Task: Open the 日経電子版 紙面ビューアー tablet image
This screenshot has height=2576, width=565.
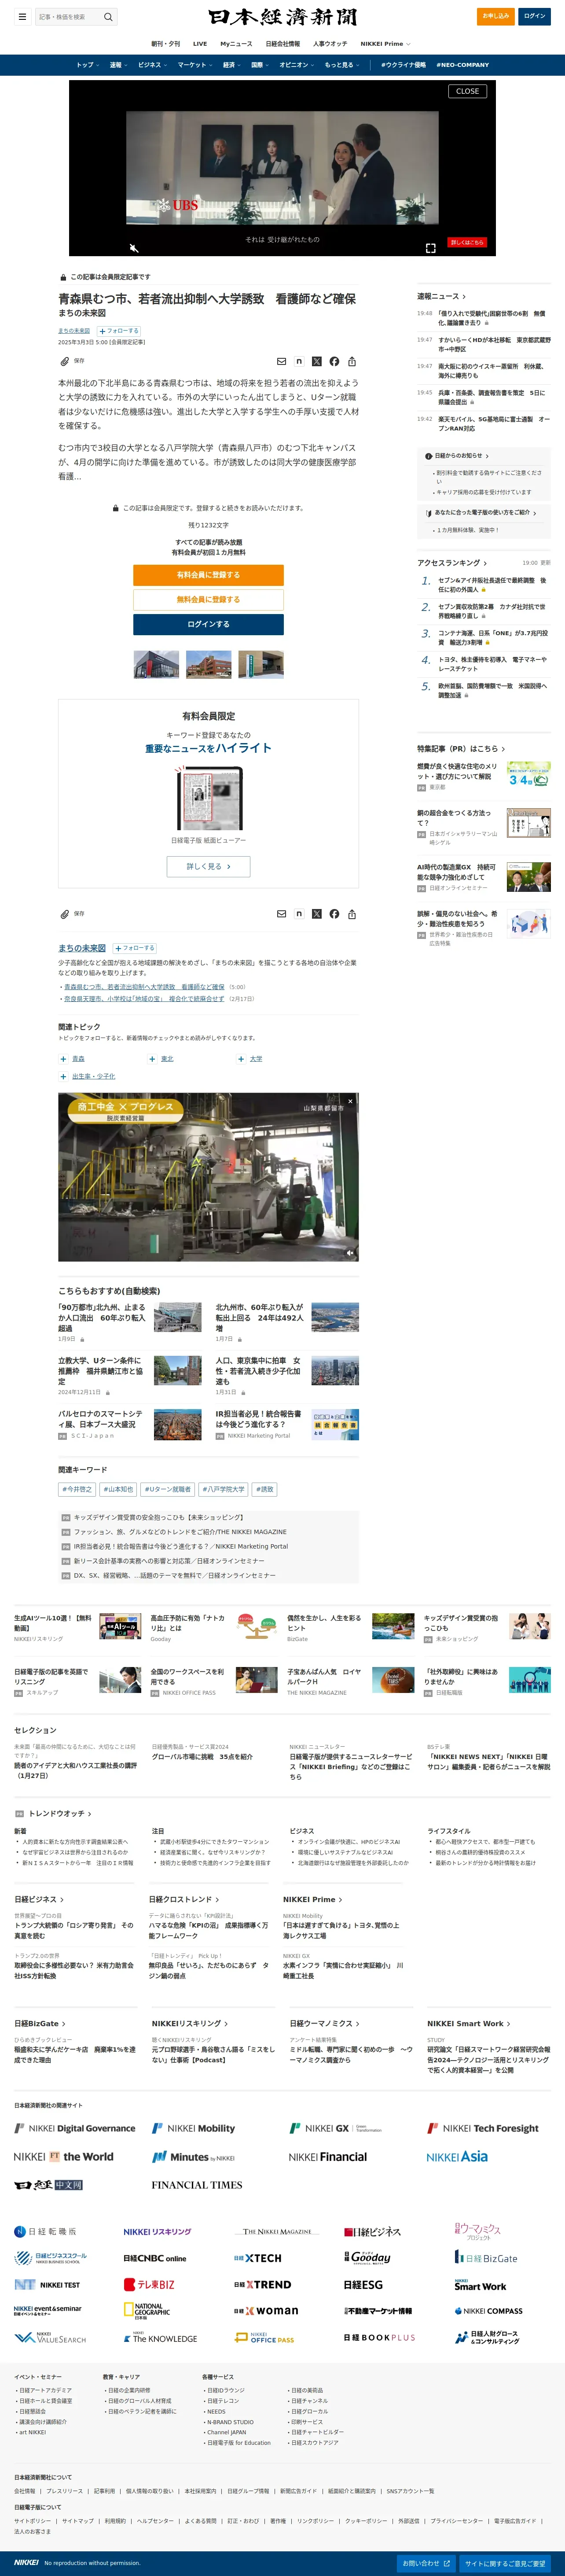Action: coord(208,799)
